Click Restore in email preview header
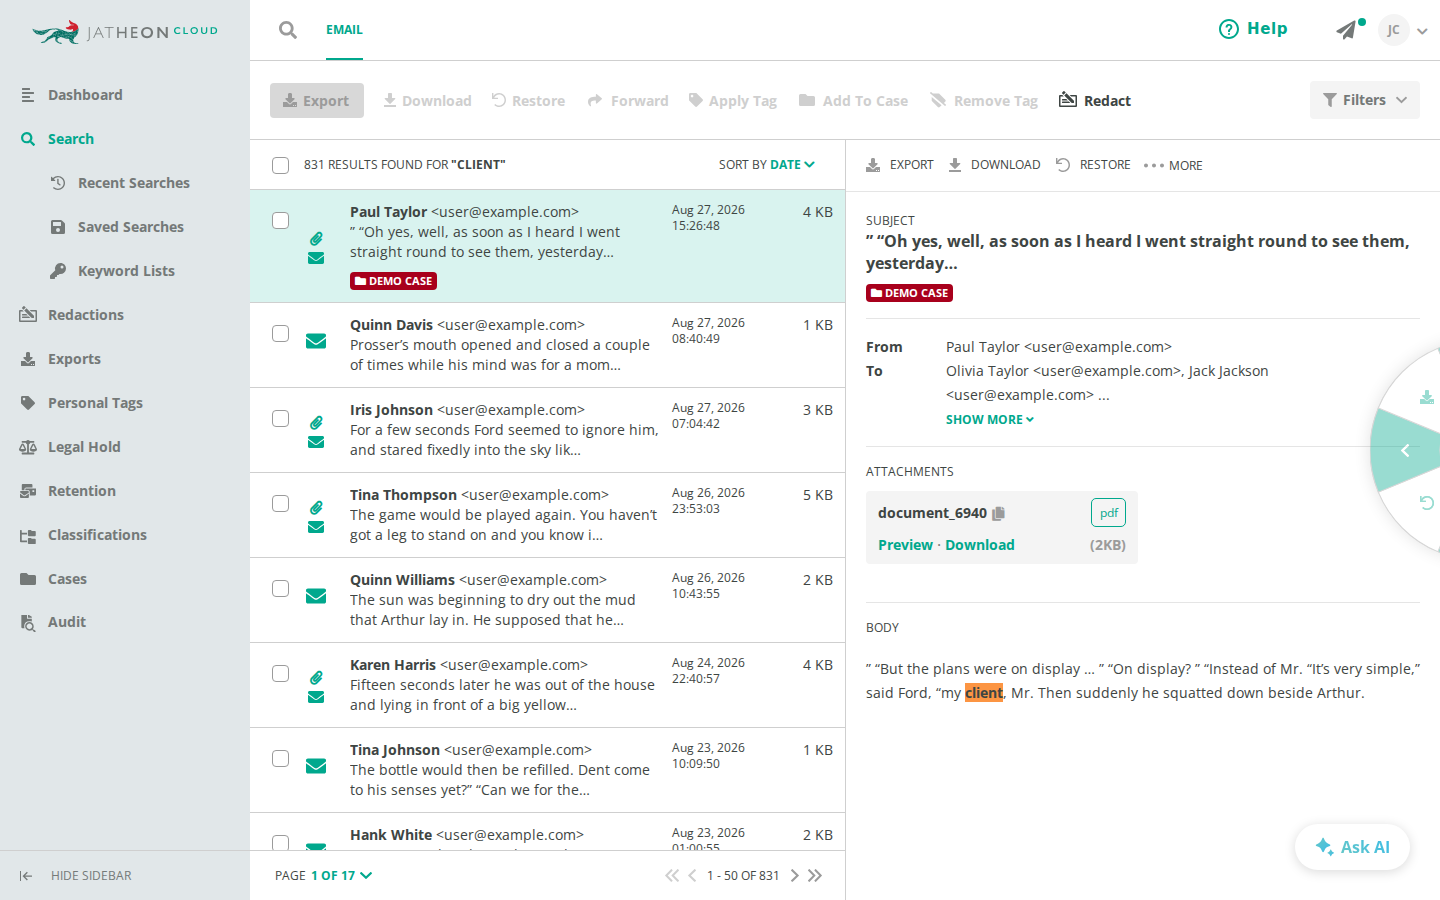The height and width of the screenshot is (900, 1440). [x=1093, y=165]
